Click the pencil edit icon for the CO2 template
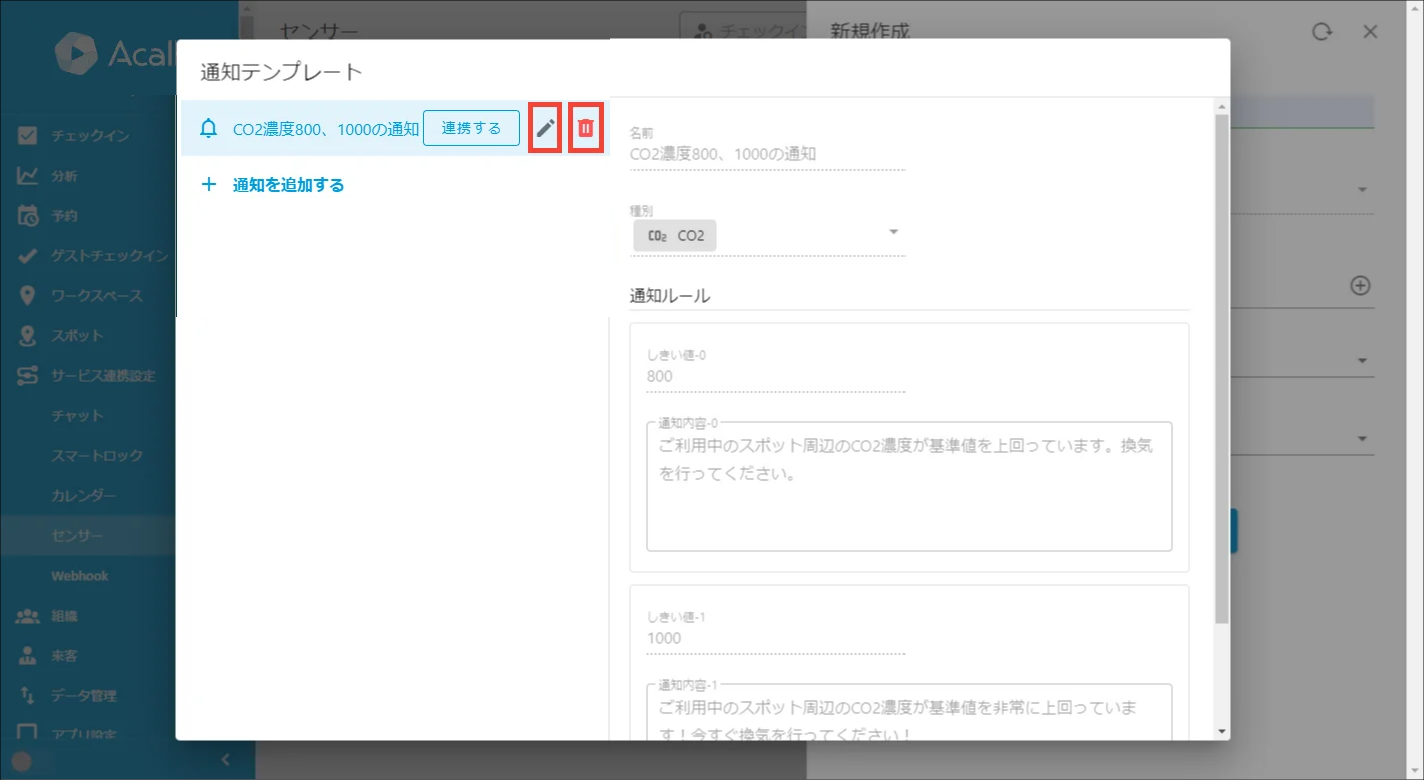 click(x=545, y=128)
